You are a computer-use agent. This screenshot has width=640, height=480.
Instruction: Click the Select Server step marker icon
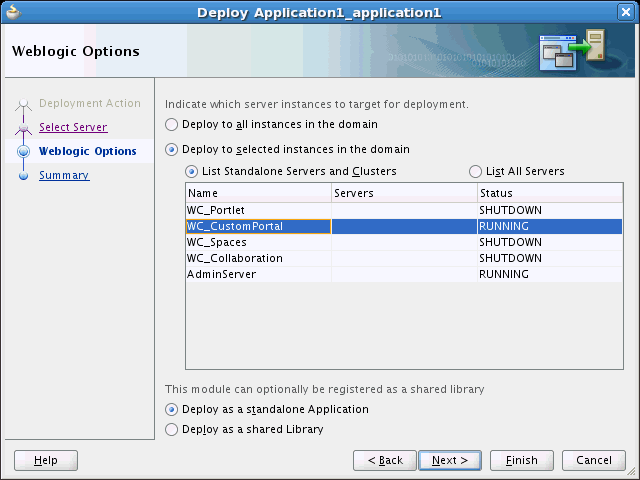(23, 128)
